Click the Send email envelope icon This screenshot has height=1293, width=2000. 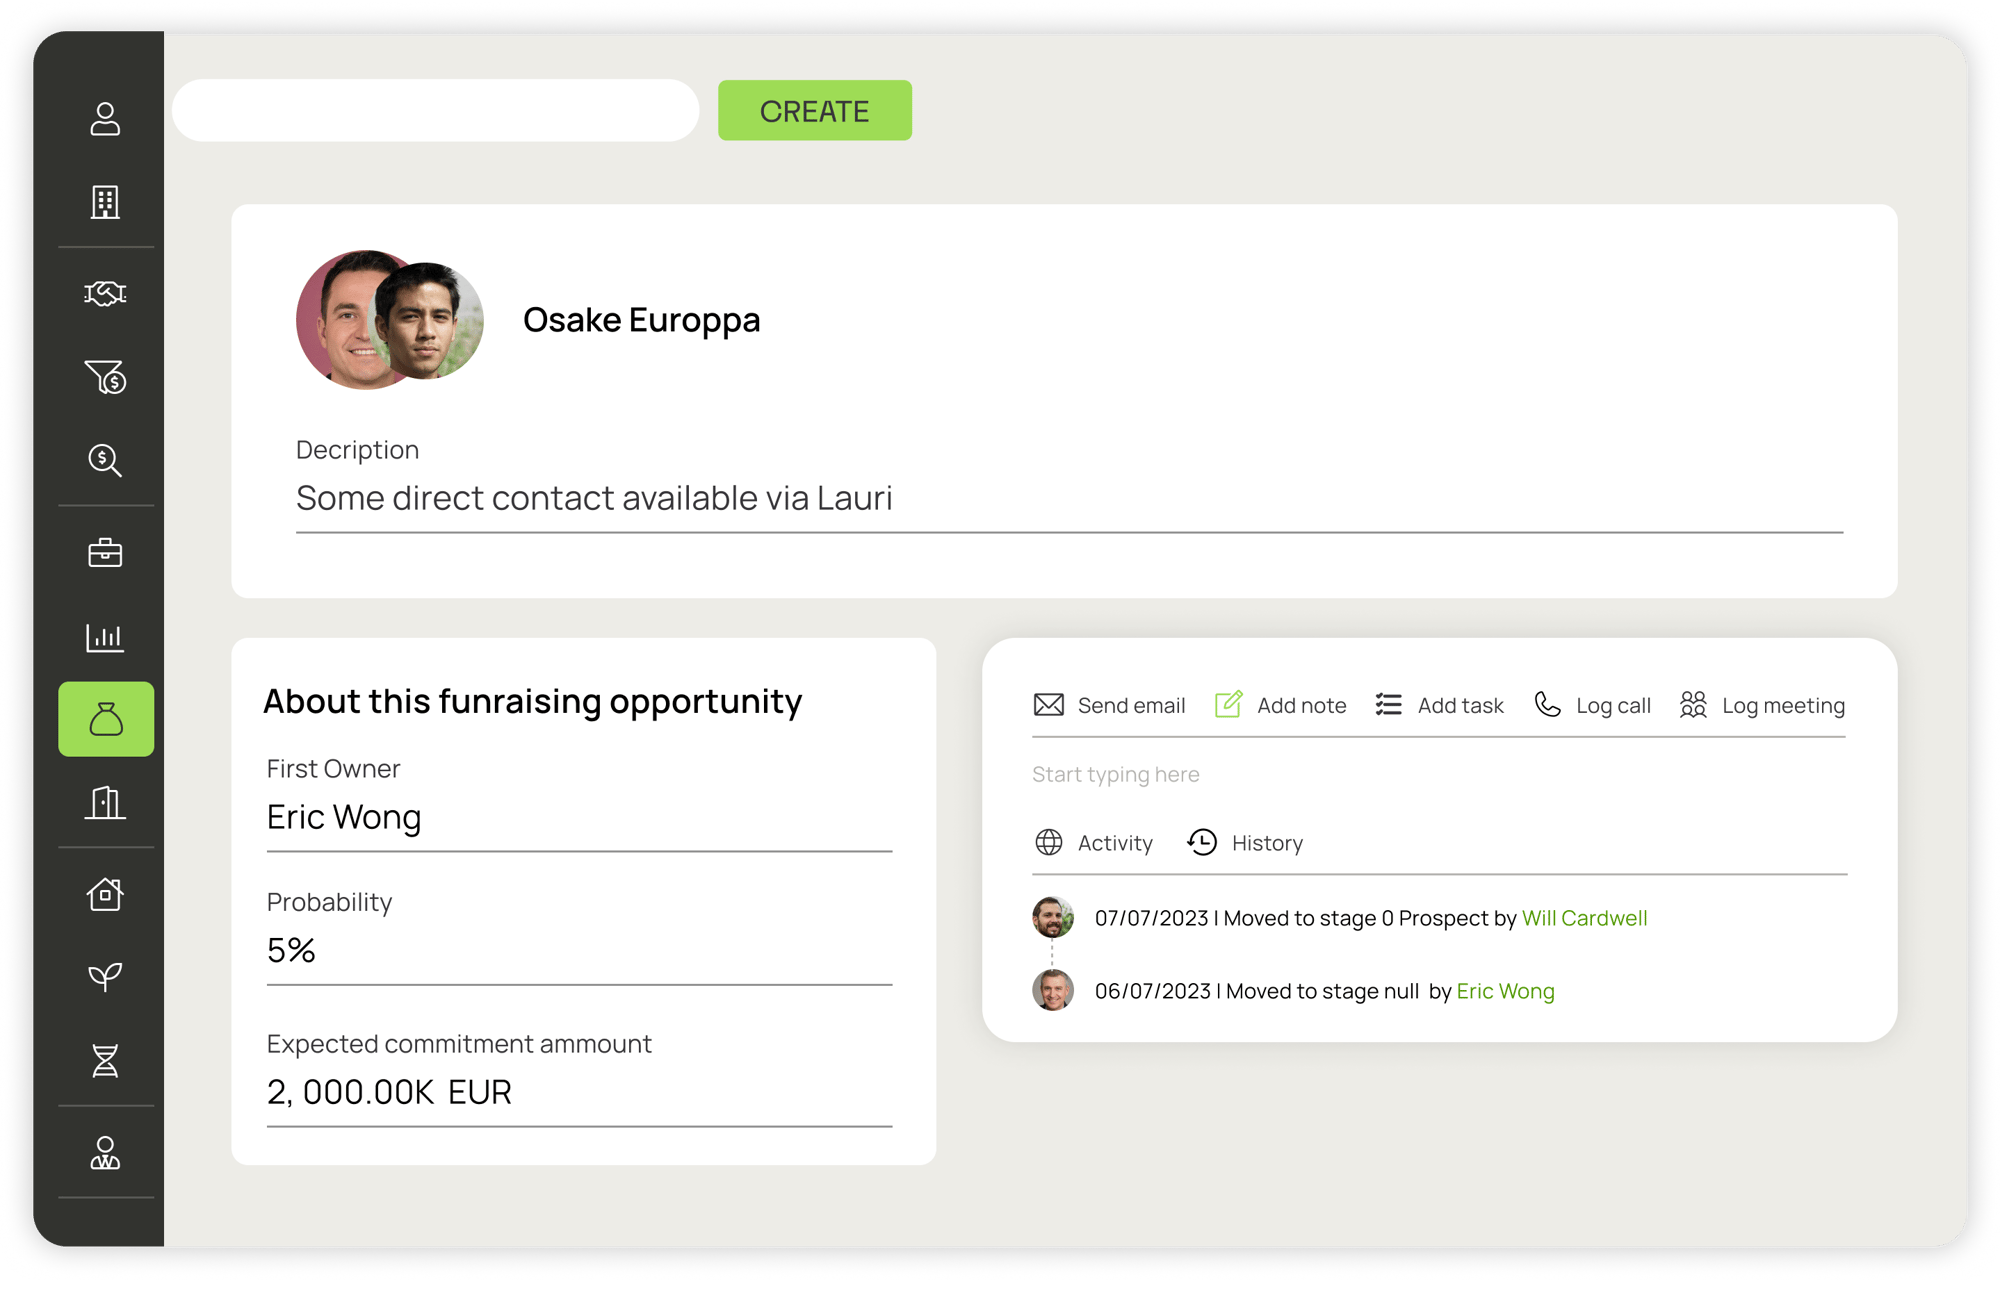pos(1049,705)
